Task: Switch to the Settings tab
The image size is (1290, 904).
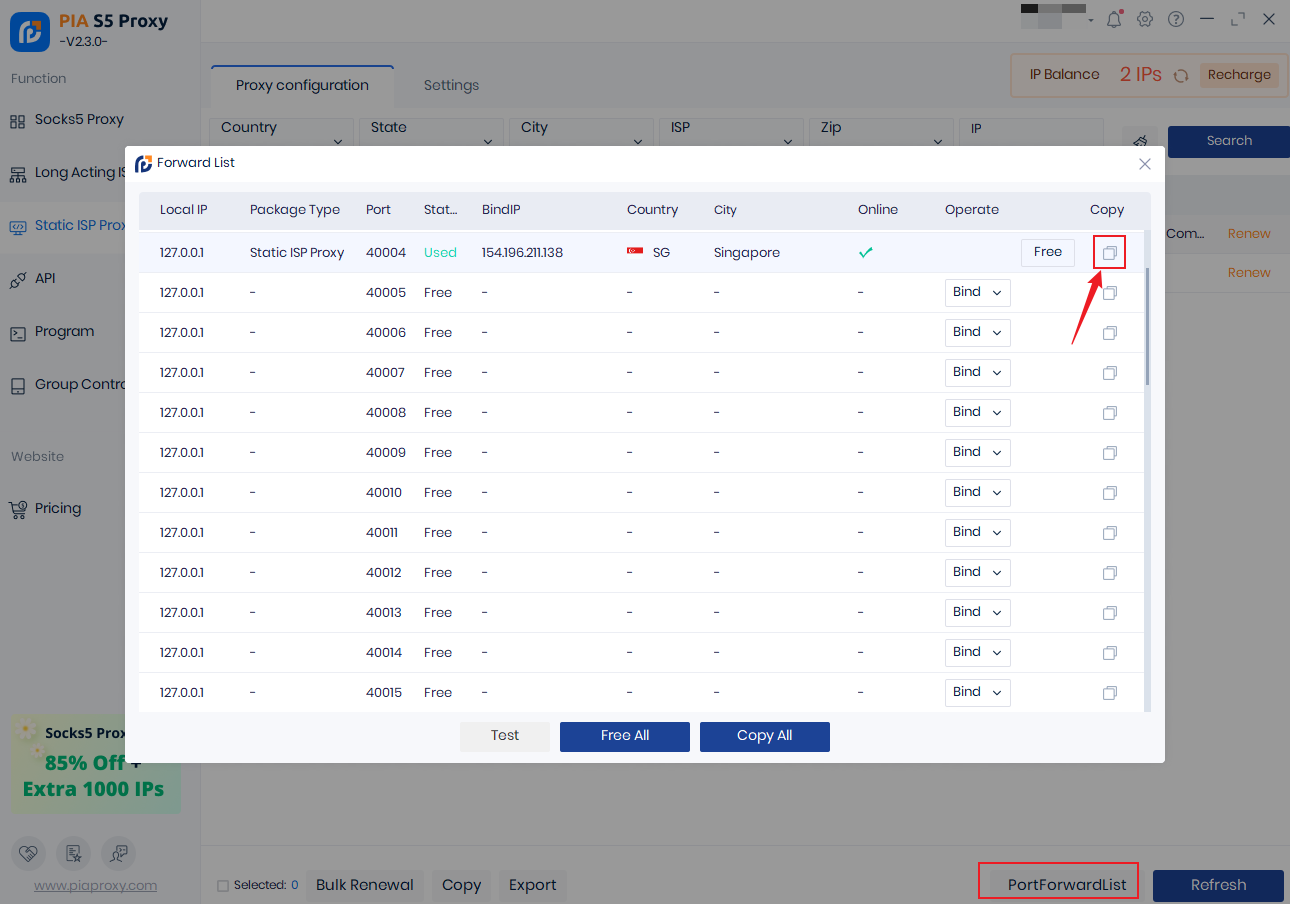Action: point(451,86)
